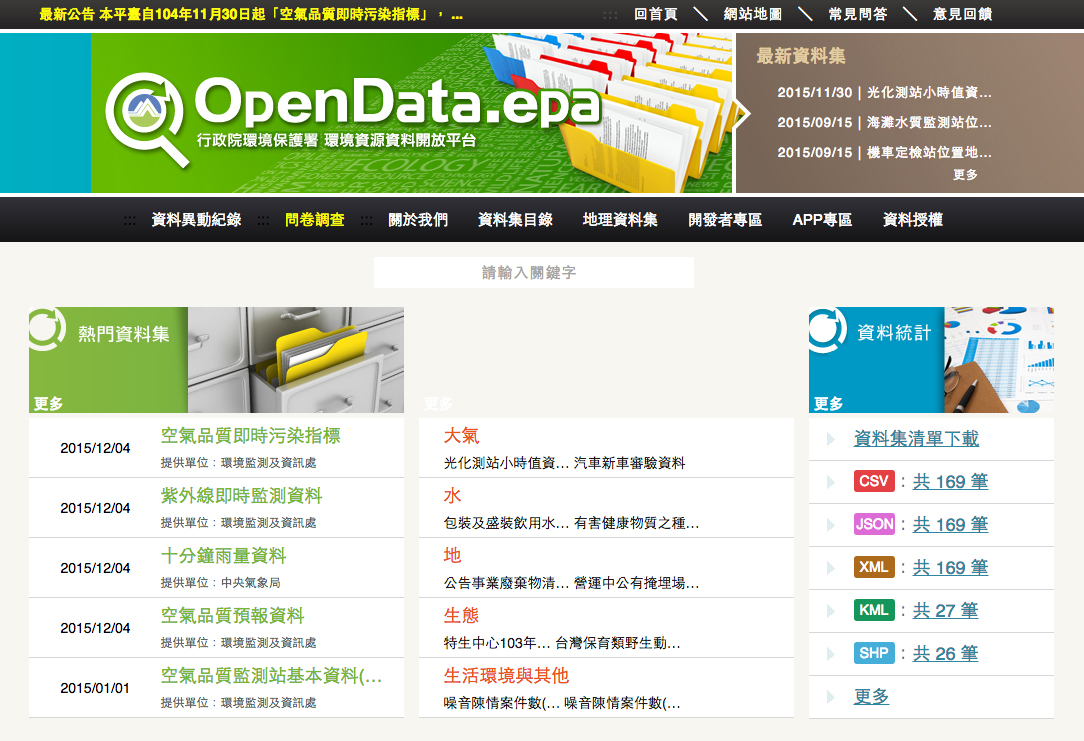Click the arrow beside the XML row
This screenshot has width=1084, height=741.
[831, 568]
